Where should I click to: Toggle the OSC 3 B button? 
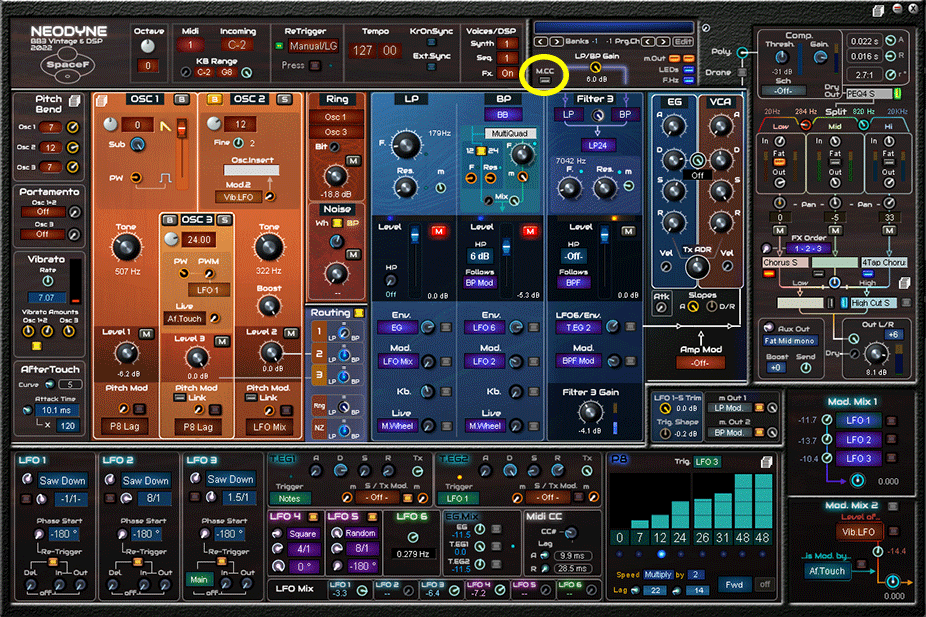click(169, 220)
